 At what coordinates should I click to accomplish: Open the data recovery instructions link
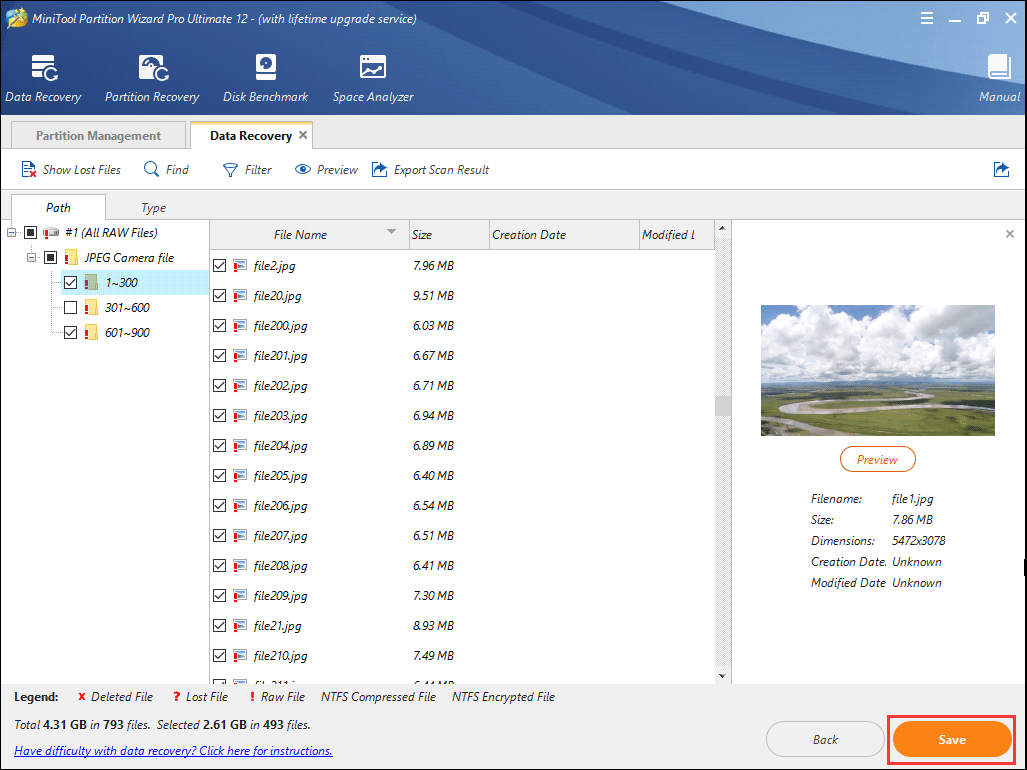173,751
